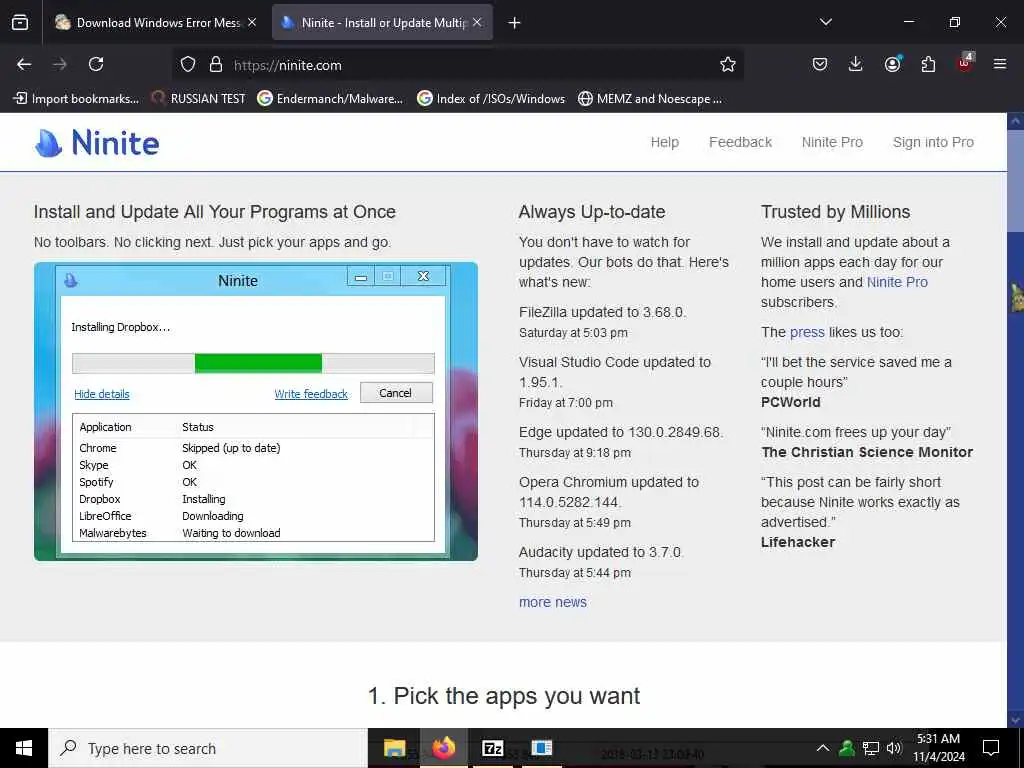Open the press link
Image resolution: width=1024 pixels, height=768 pixels.
pyautogui.click(x=807, y=332)
